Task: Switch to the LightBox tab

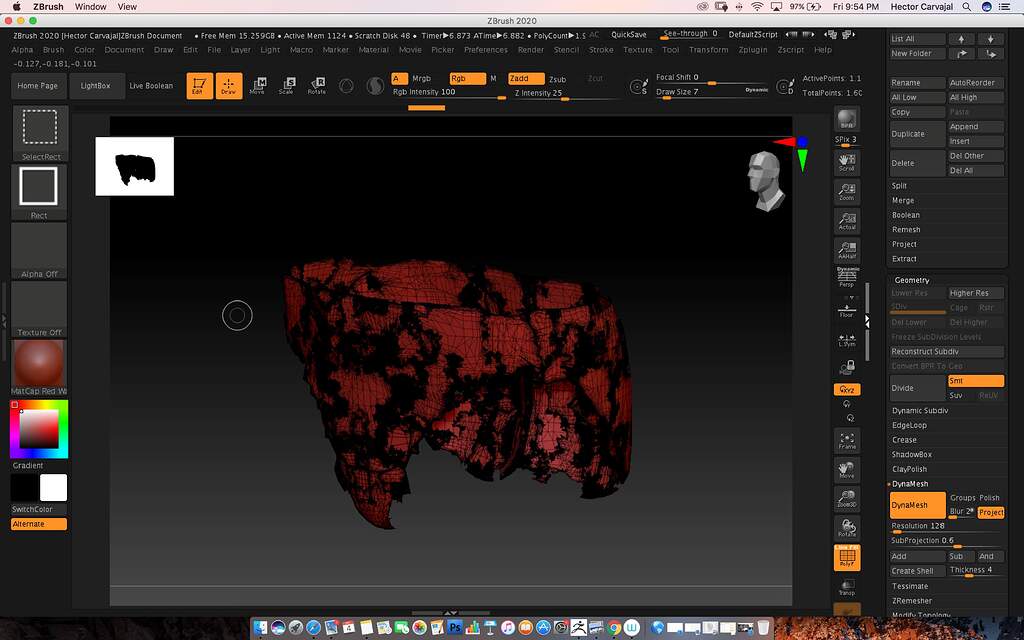Action: click(x=97, y=85)
